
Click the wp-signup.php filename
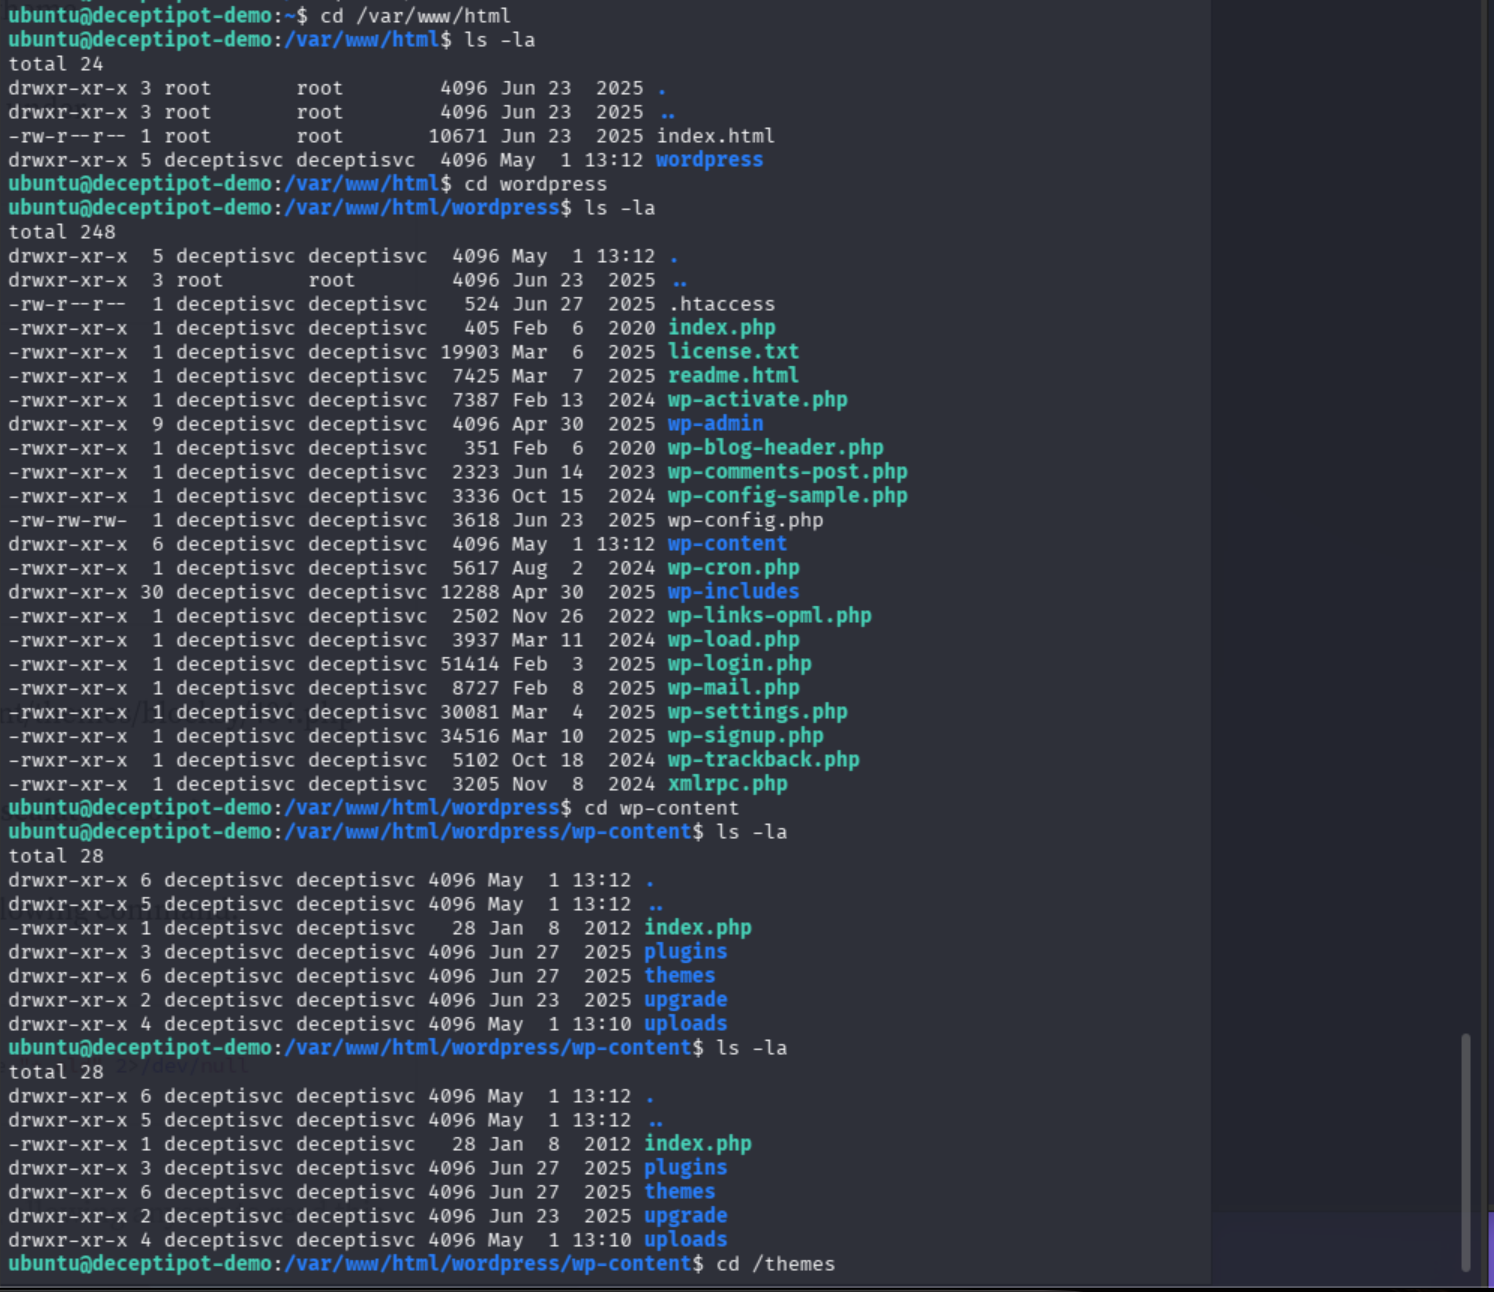tap(745, 736)
